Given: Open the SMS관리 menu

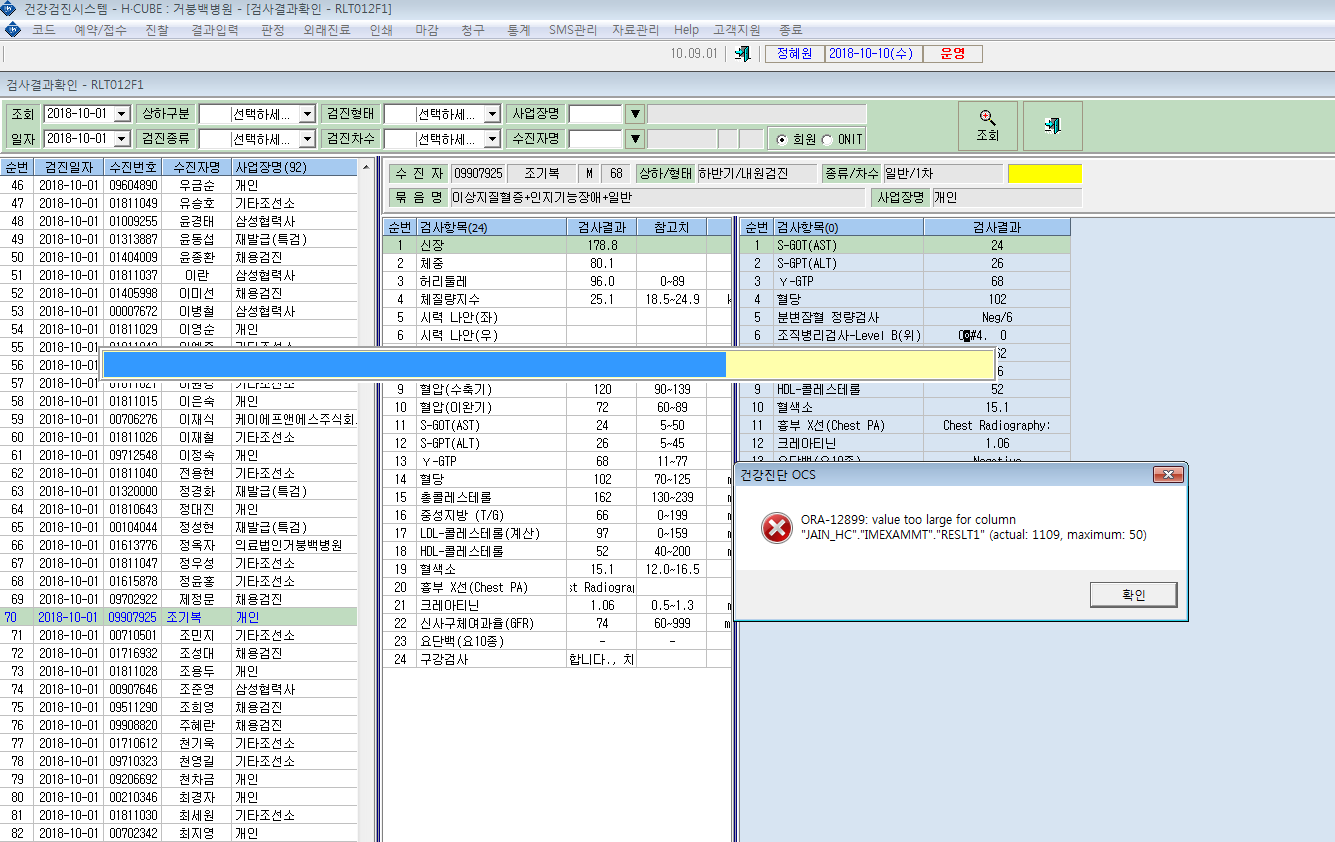Looking at the screenshot, I should [573, 30].
